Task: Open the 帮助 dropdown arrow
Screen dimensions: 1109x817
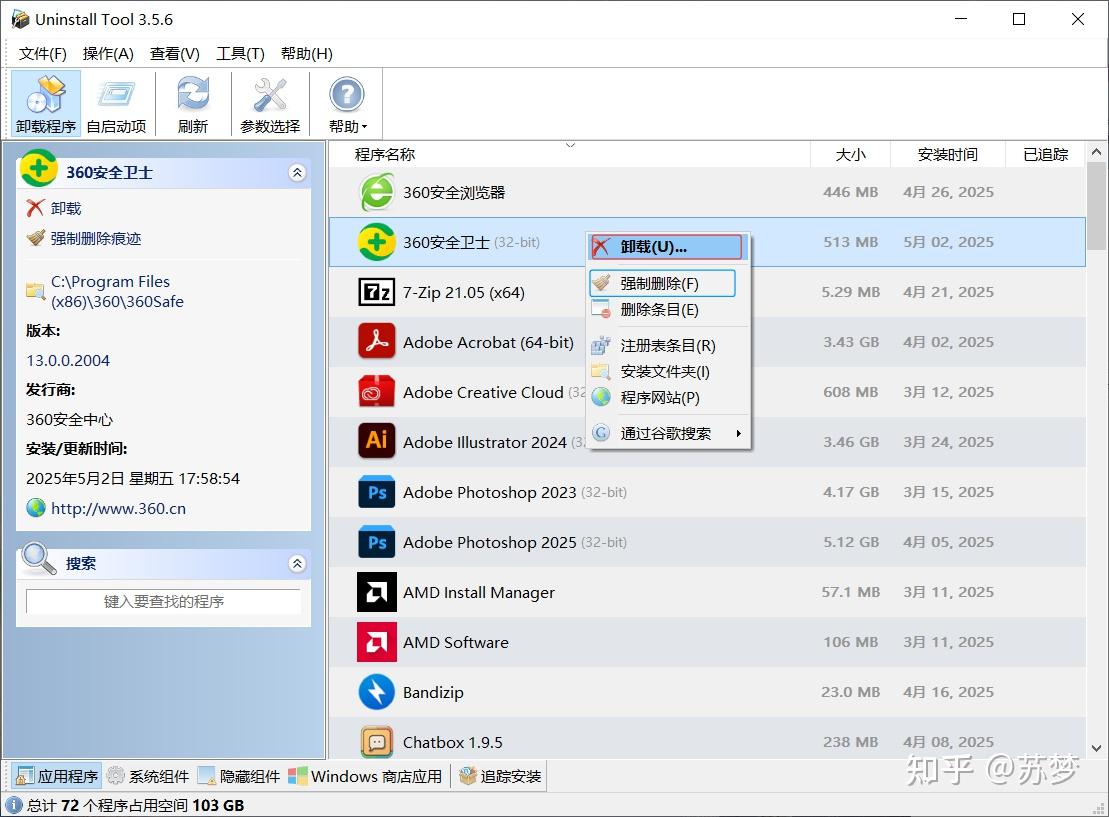Action: [x=366, y=125]
